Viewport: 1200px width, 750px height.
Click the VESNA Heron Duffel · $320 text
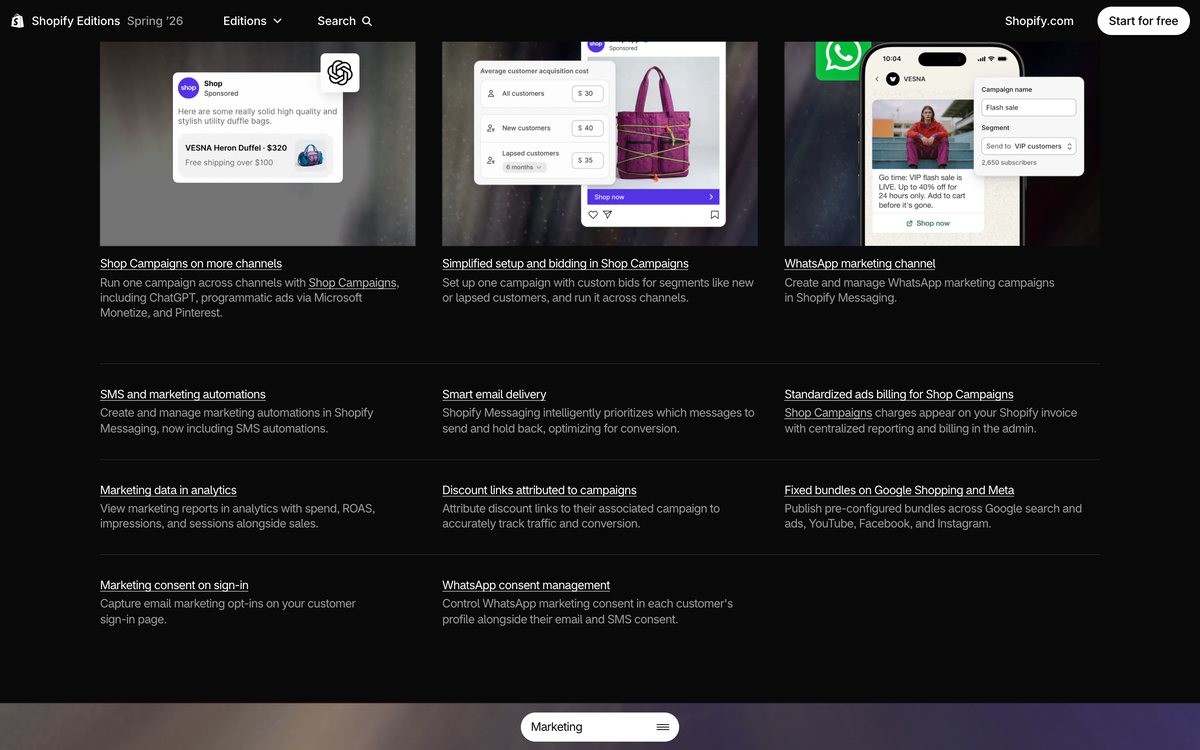(x=236, y=148)
